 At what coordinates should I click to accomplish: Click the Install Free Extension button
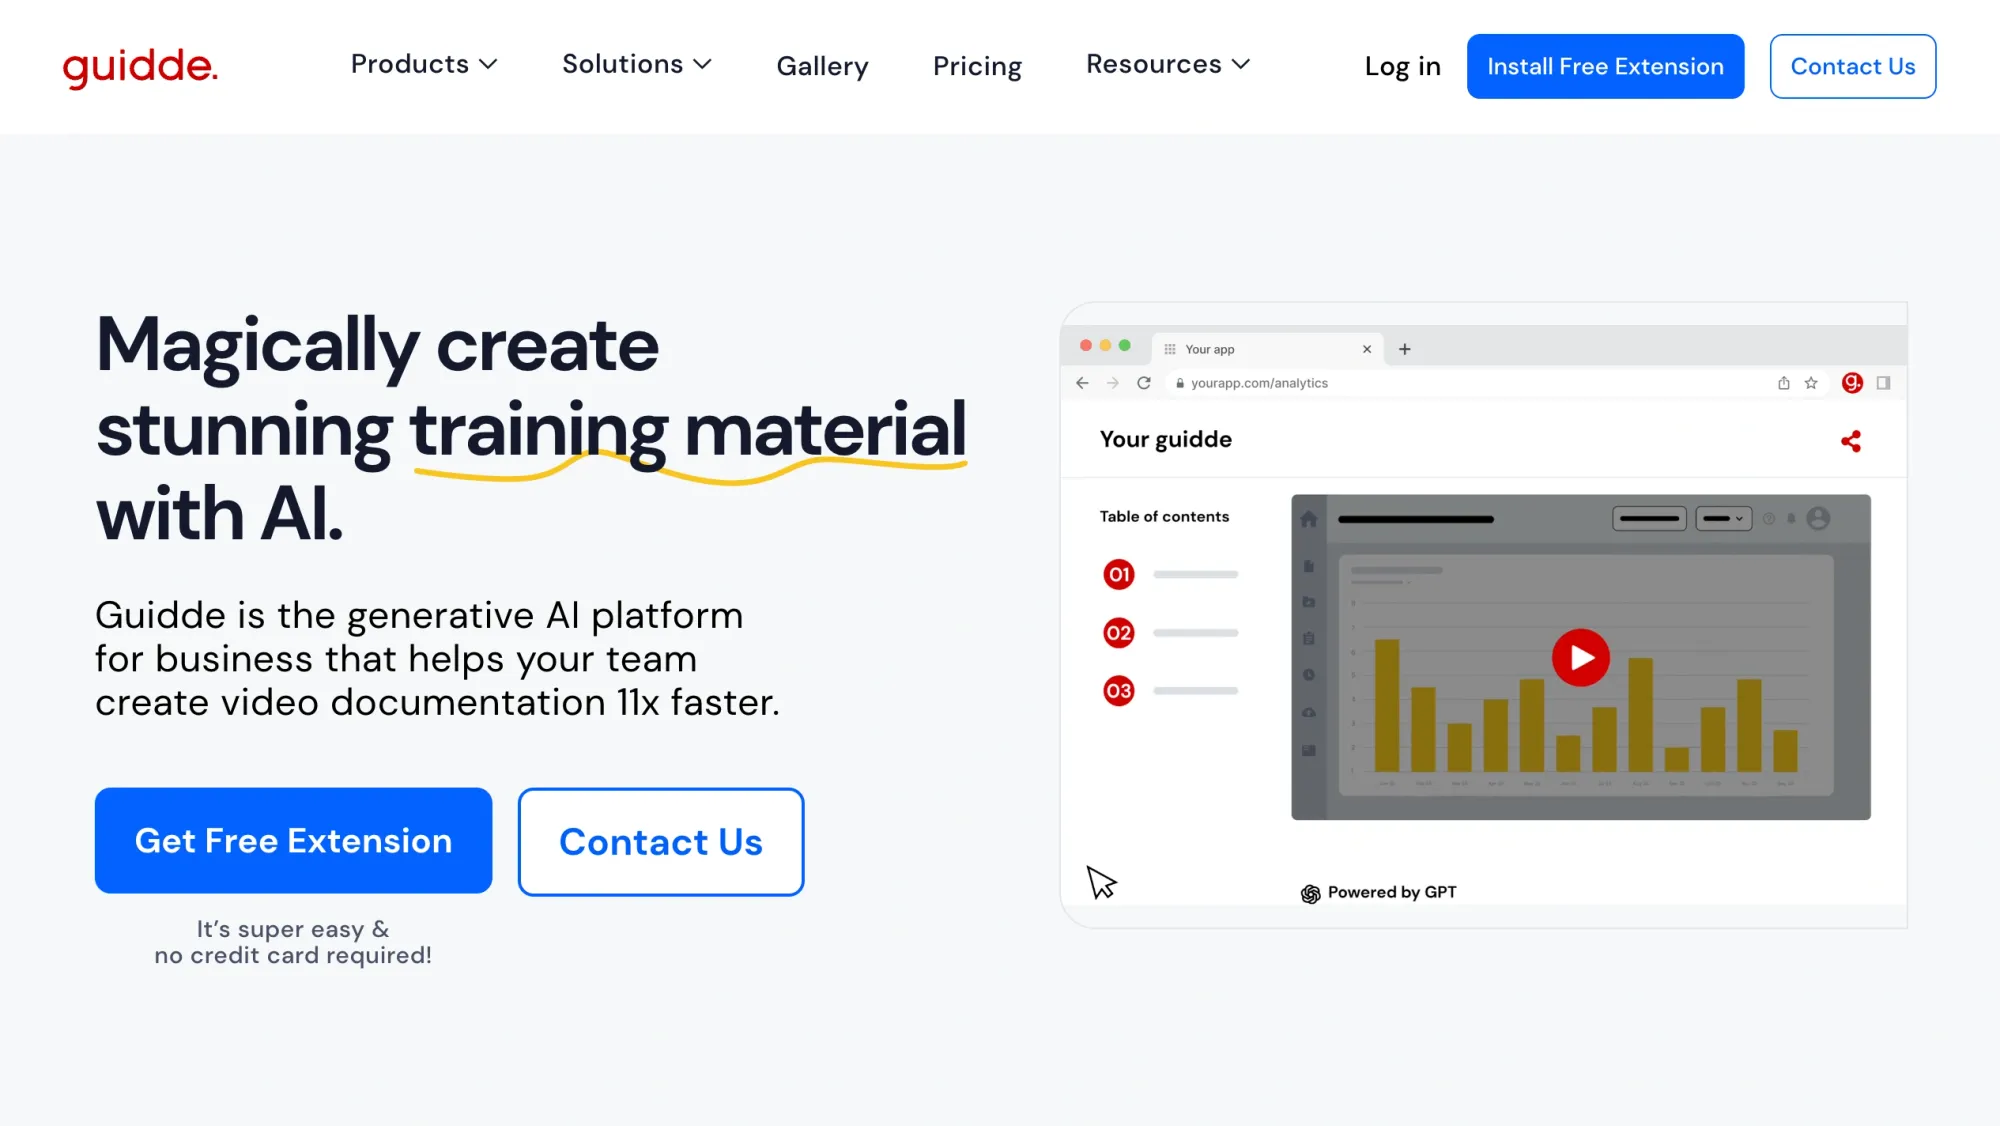point(1605,66)
